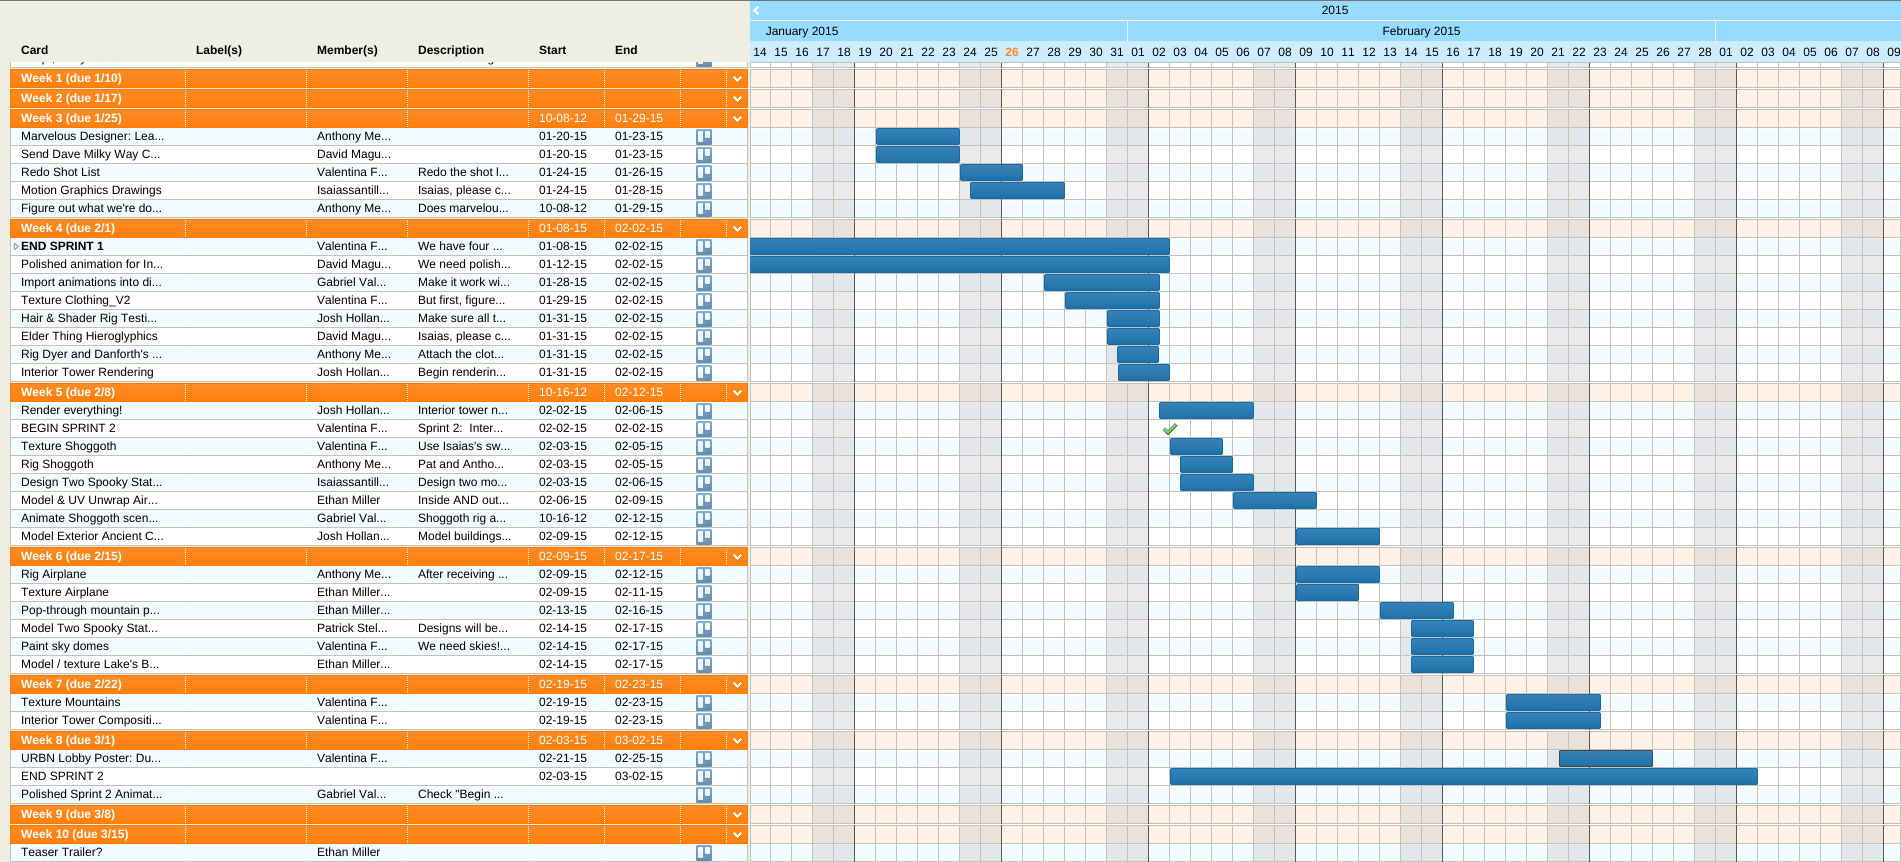The height and width of the screenshot is (862, 1901).
Task: Collapse the Week 3 (due 1/25) group
Action: pyautogui.click(x=738, y=119)
